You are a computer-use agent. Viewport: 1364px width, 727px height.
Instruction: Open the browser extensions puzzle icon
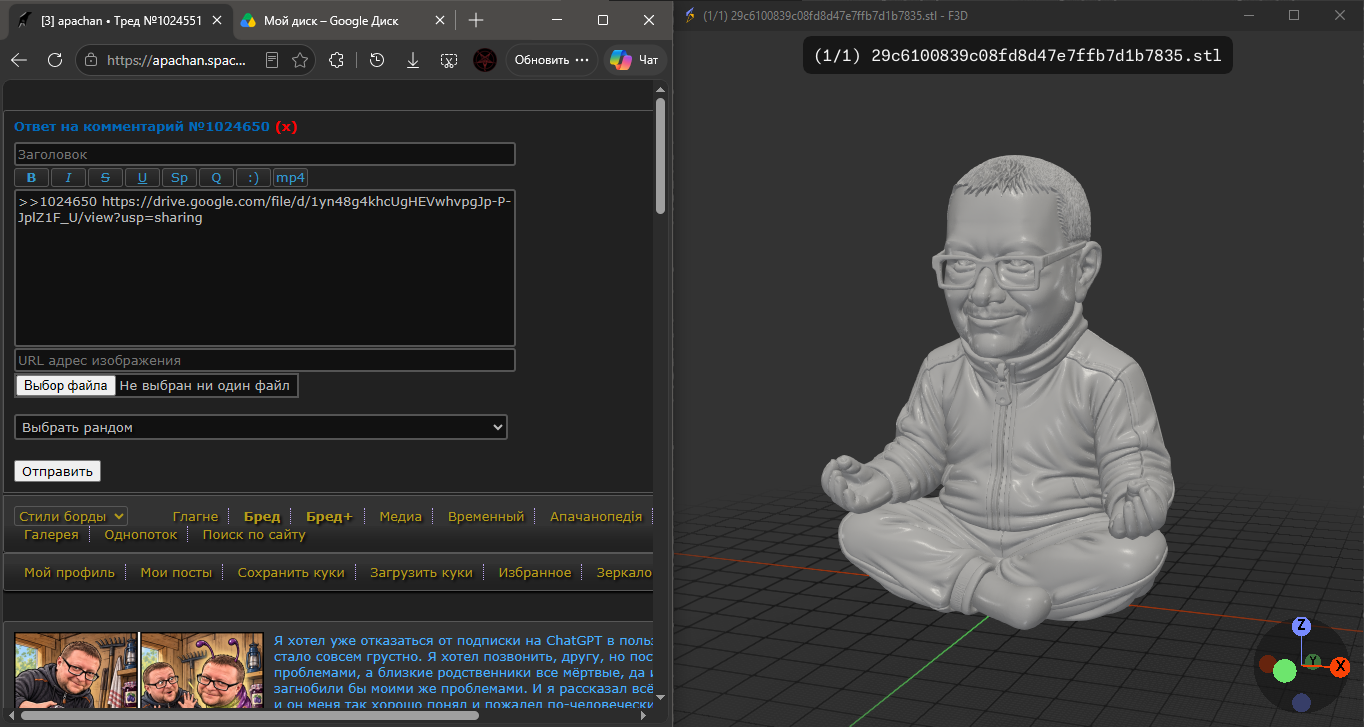click(337, 60)
